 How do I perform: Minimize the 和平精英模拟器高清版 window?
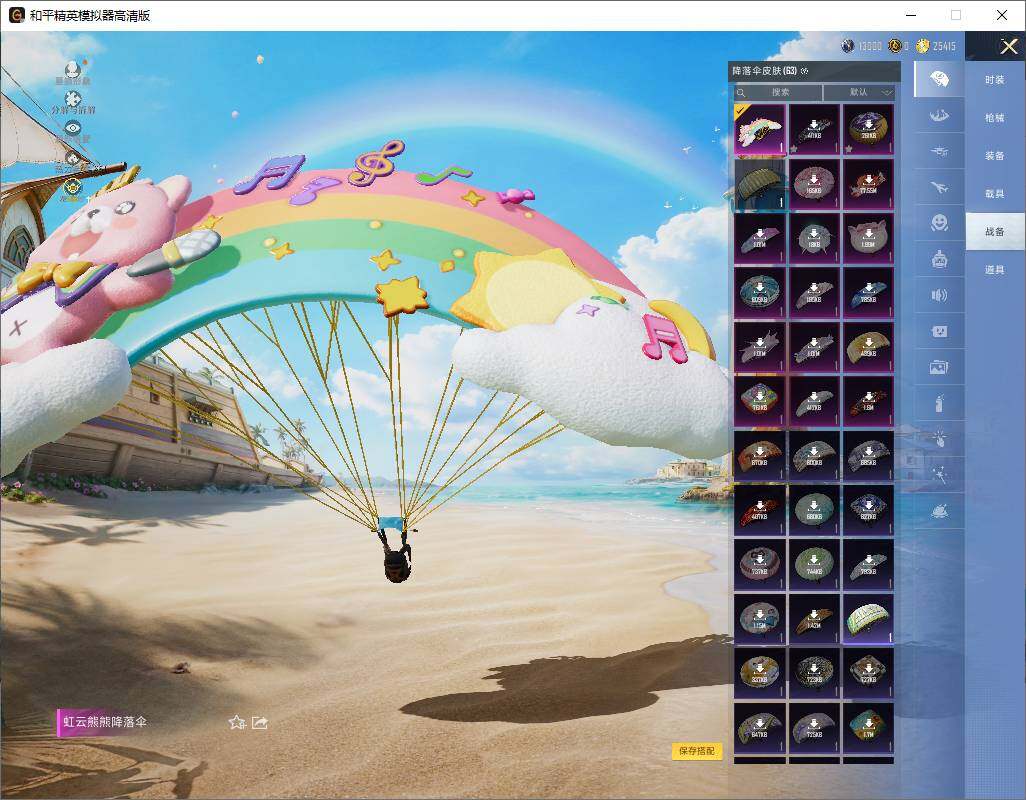[x=911, y=15]
